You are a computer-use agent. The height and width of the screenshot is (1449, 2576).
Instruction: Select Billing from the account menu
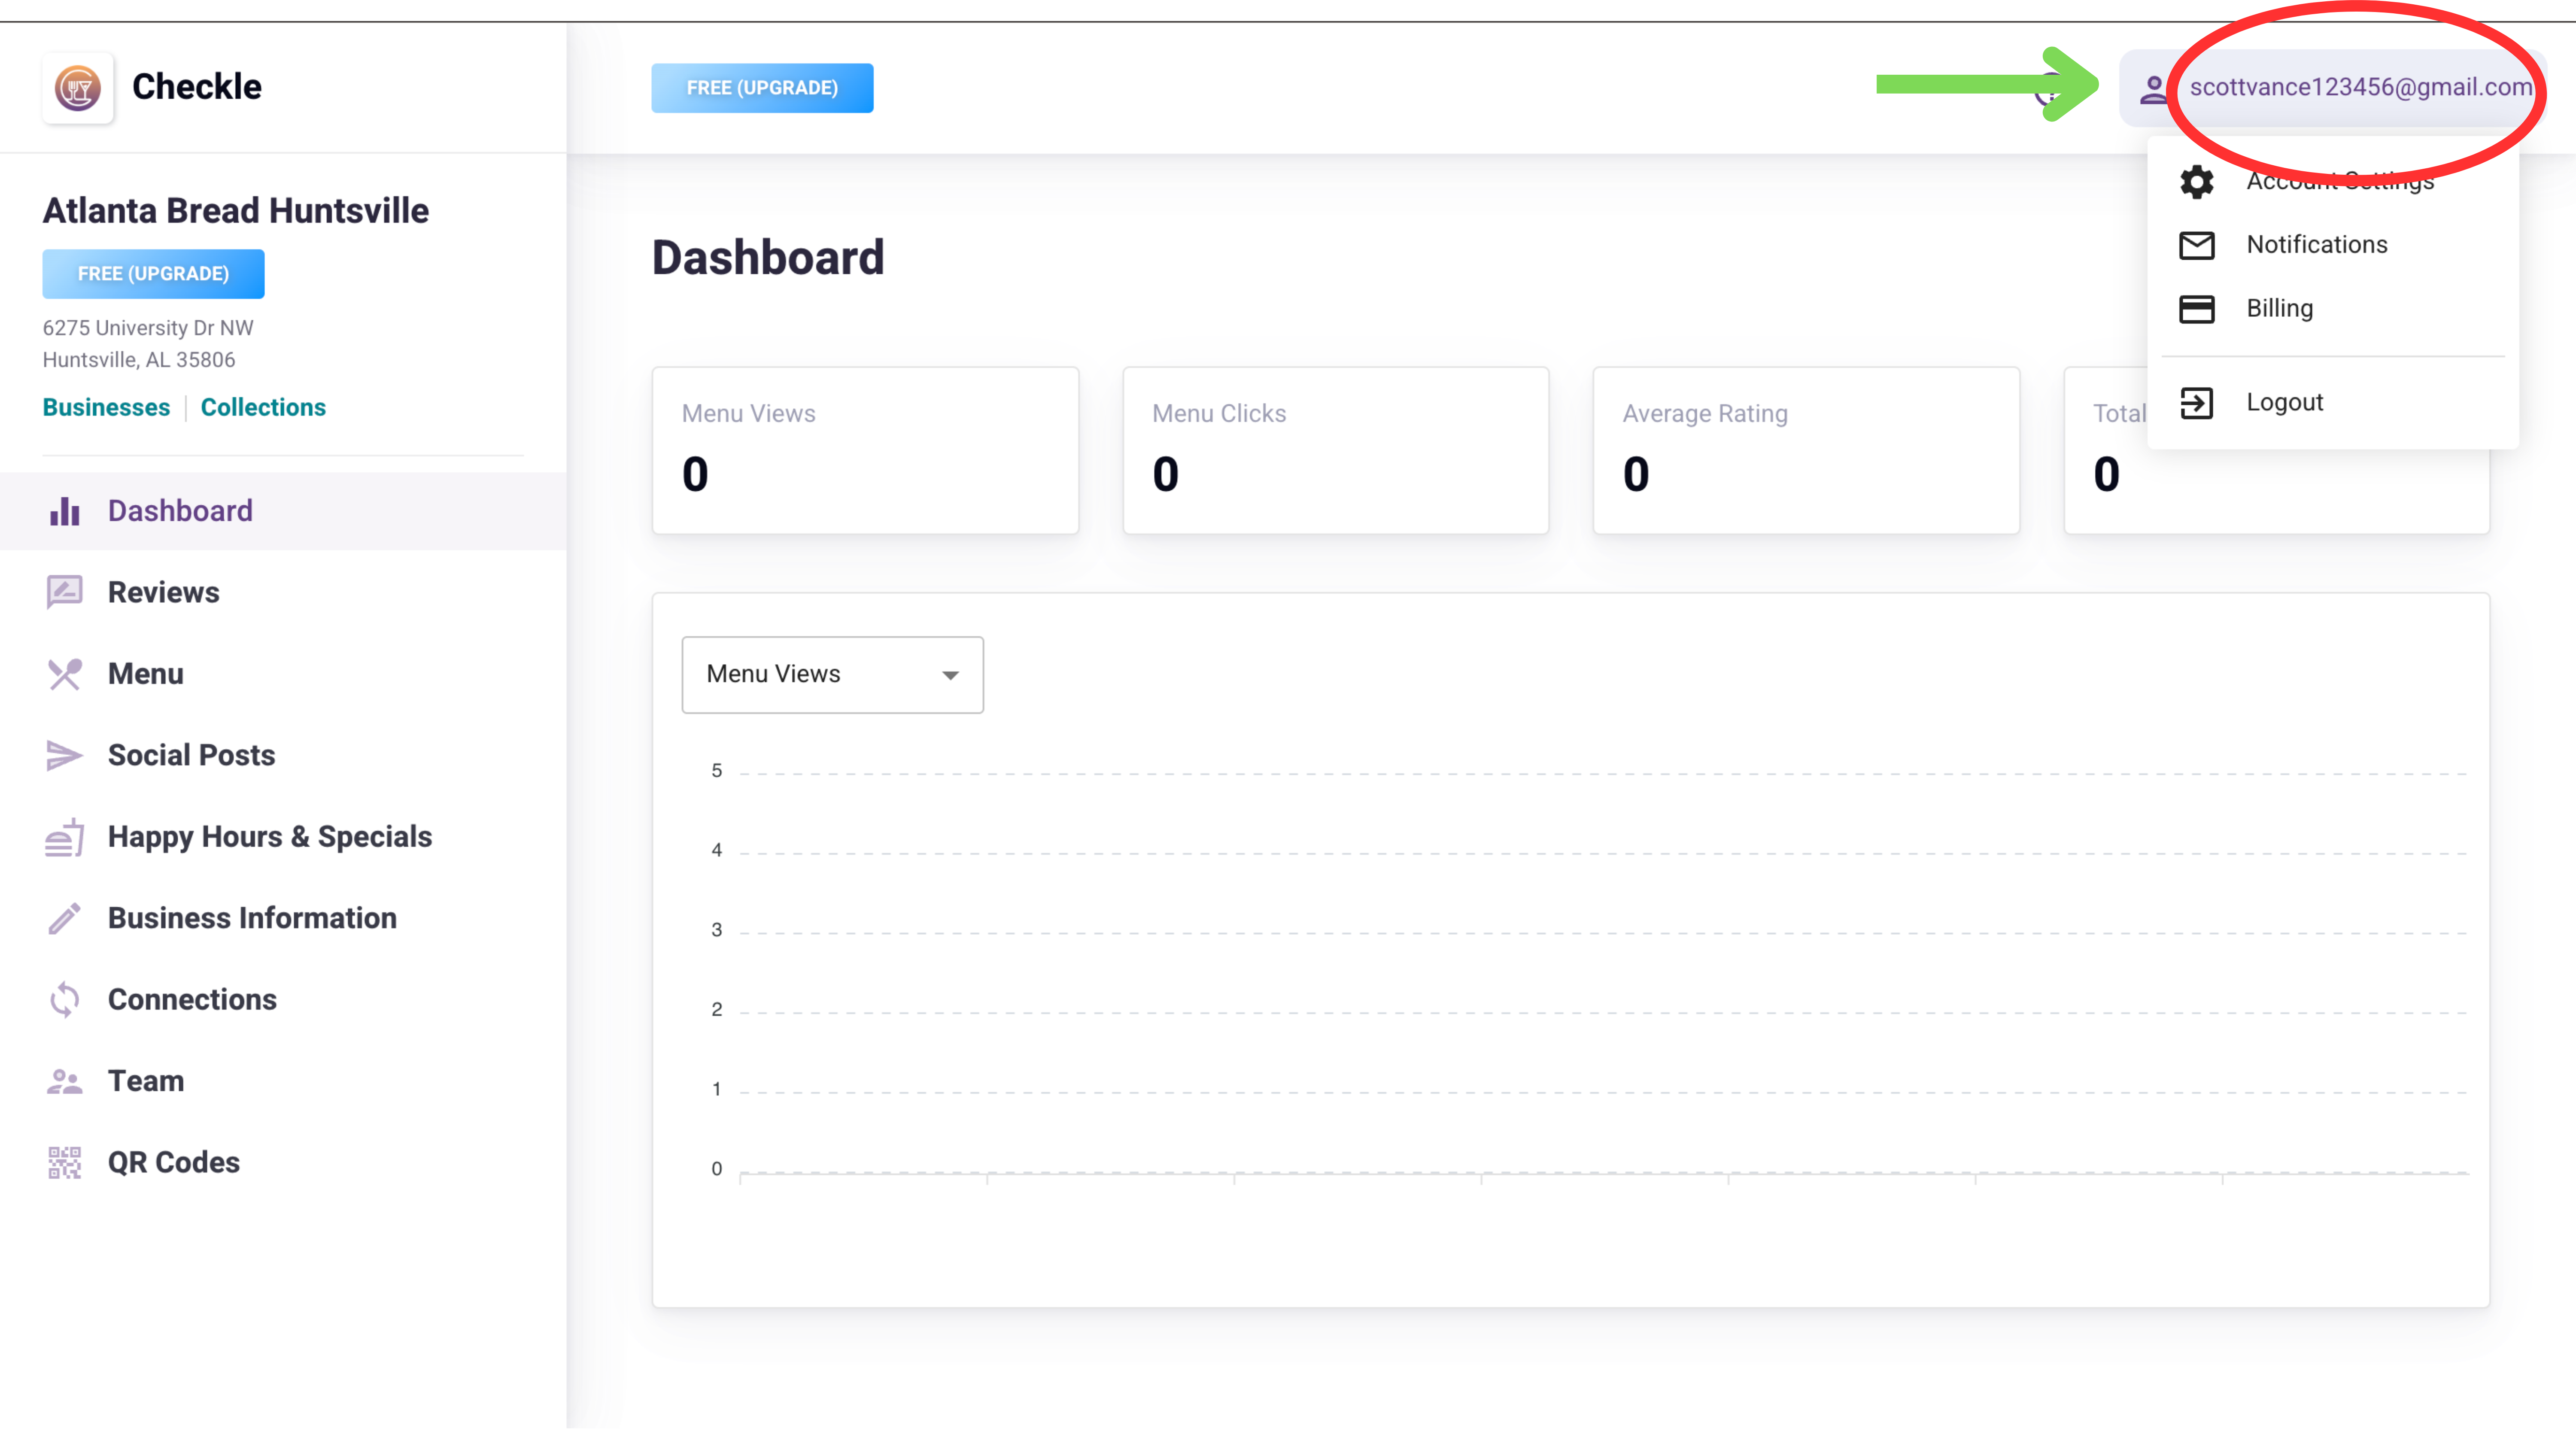(x=2332, y=309)
